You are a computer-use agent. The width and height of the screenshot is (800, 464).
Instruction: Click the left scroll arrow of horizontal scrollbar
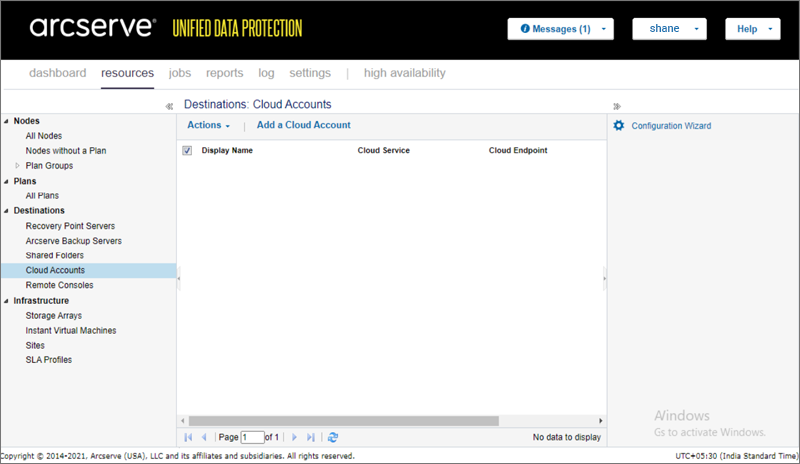[x=183, y=421]
